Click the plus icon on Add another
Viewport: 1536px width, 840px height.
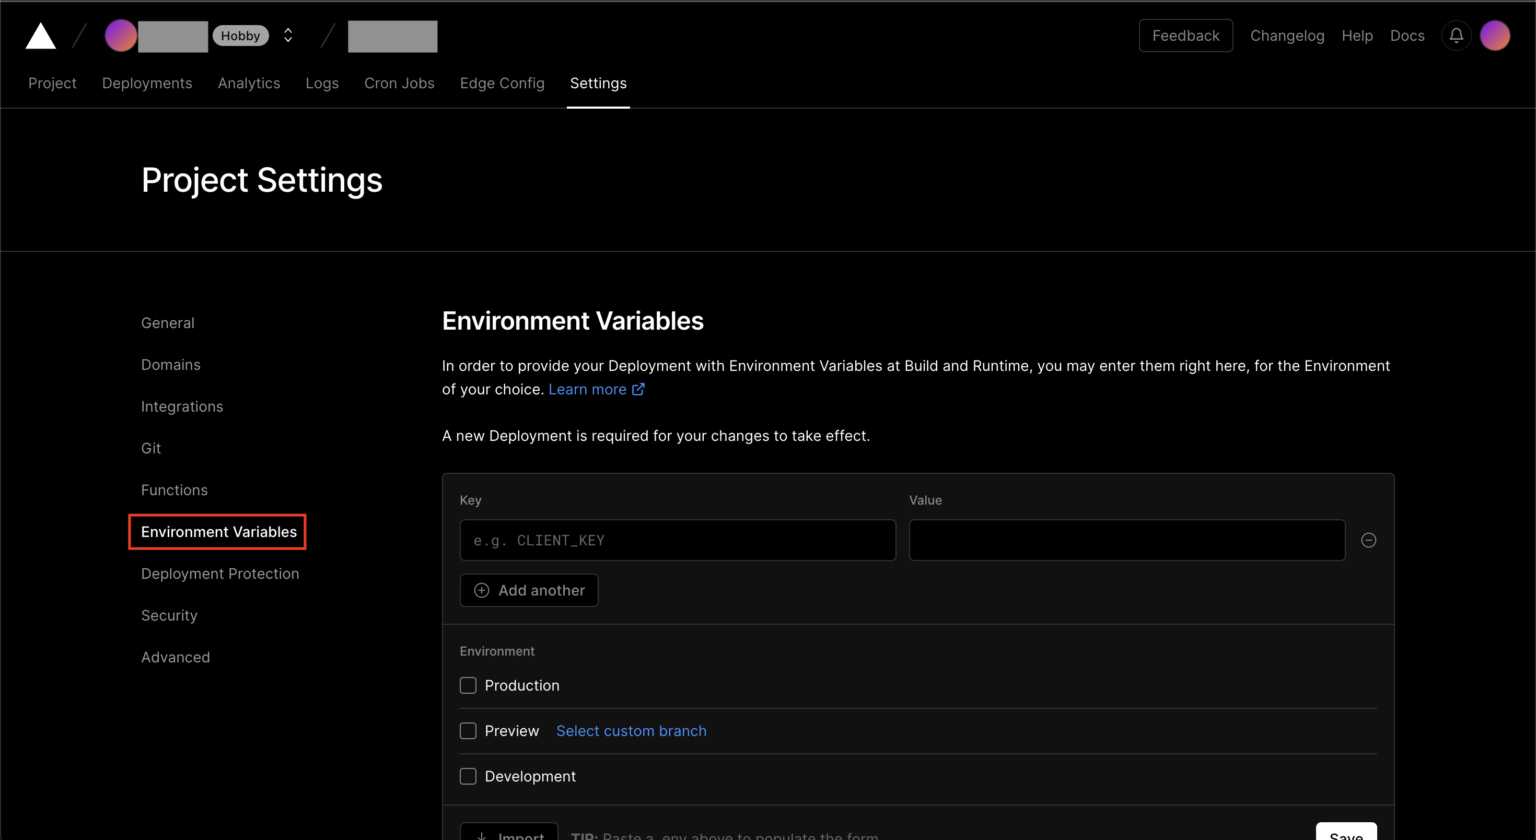(x=481, y=590)
